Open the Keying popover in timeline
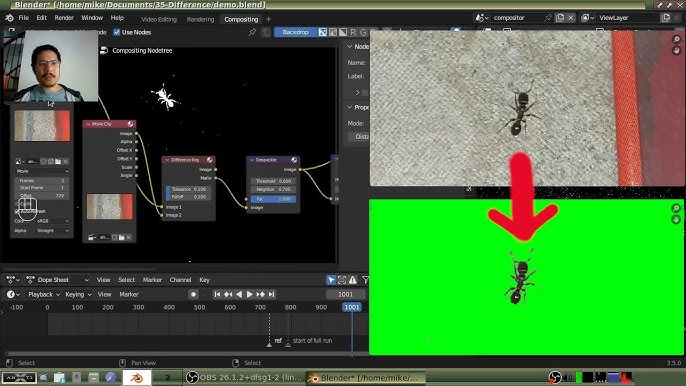Screen dimensions: 686x386 tap(78, 295)
